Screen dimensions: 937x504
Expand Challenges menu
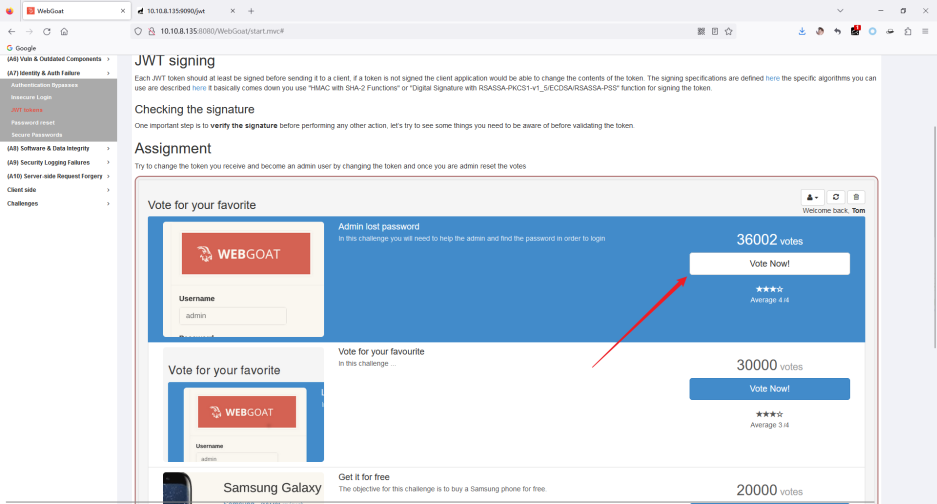coord(59,204)
